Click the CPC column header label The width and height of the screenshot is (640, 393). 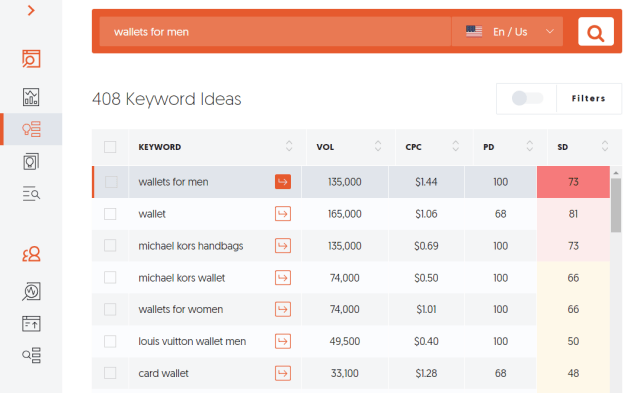coord(413,147)
